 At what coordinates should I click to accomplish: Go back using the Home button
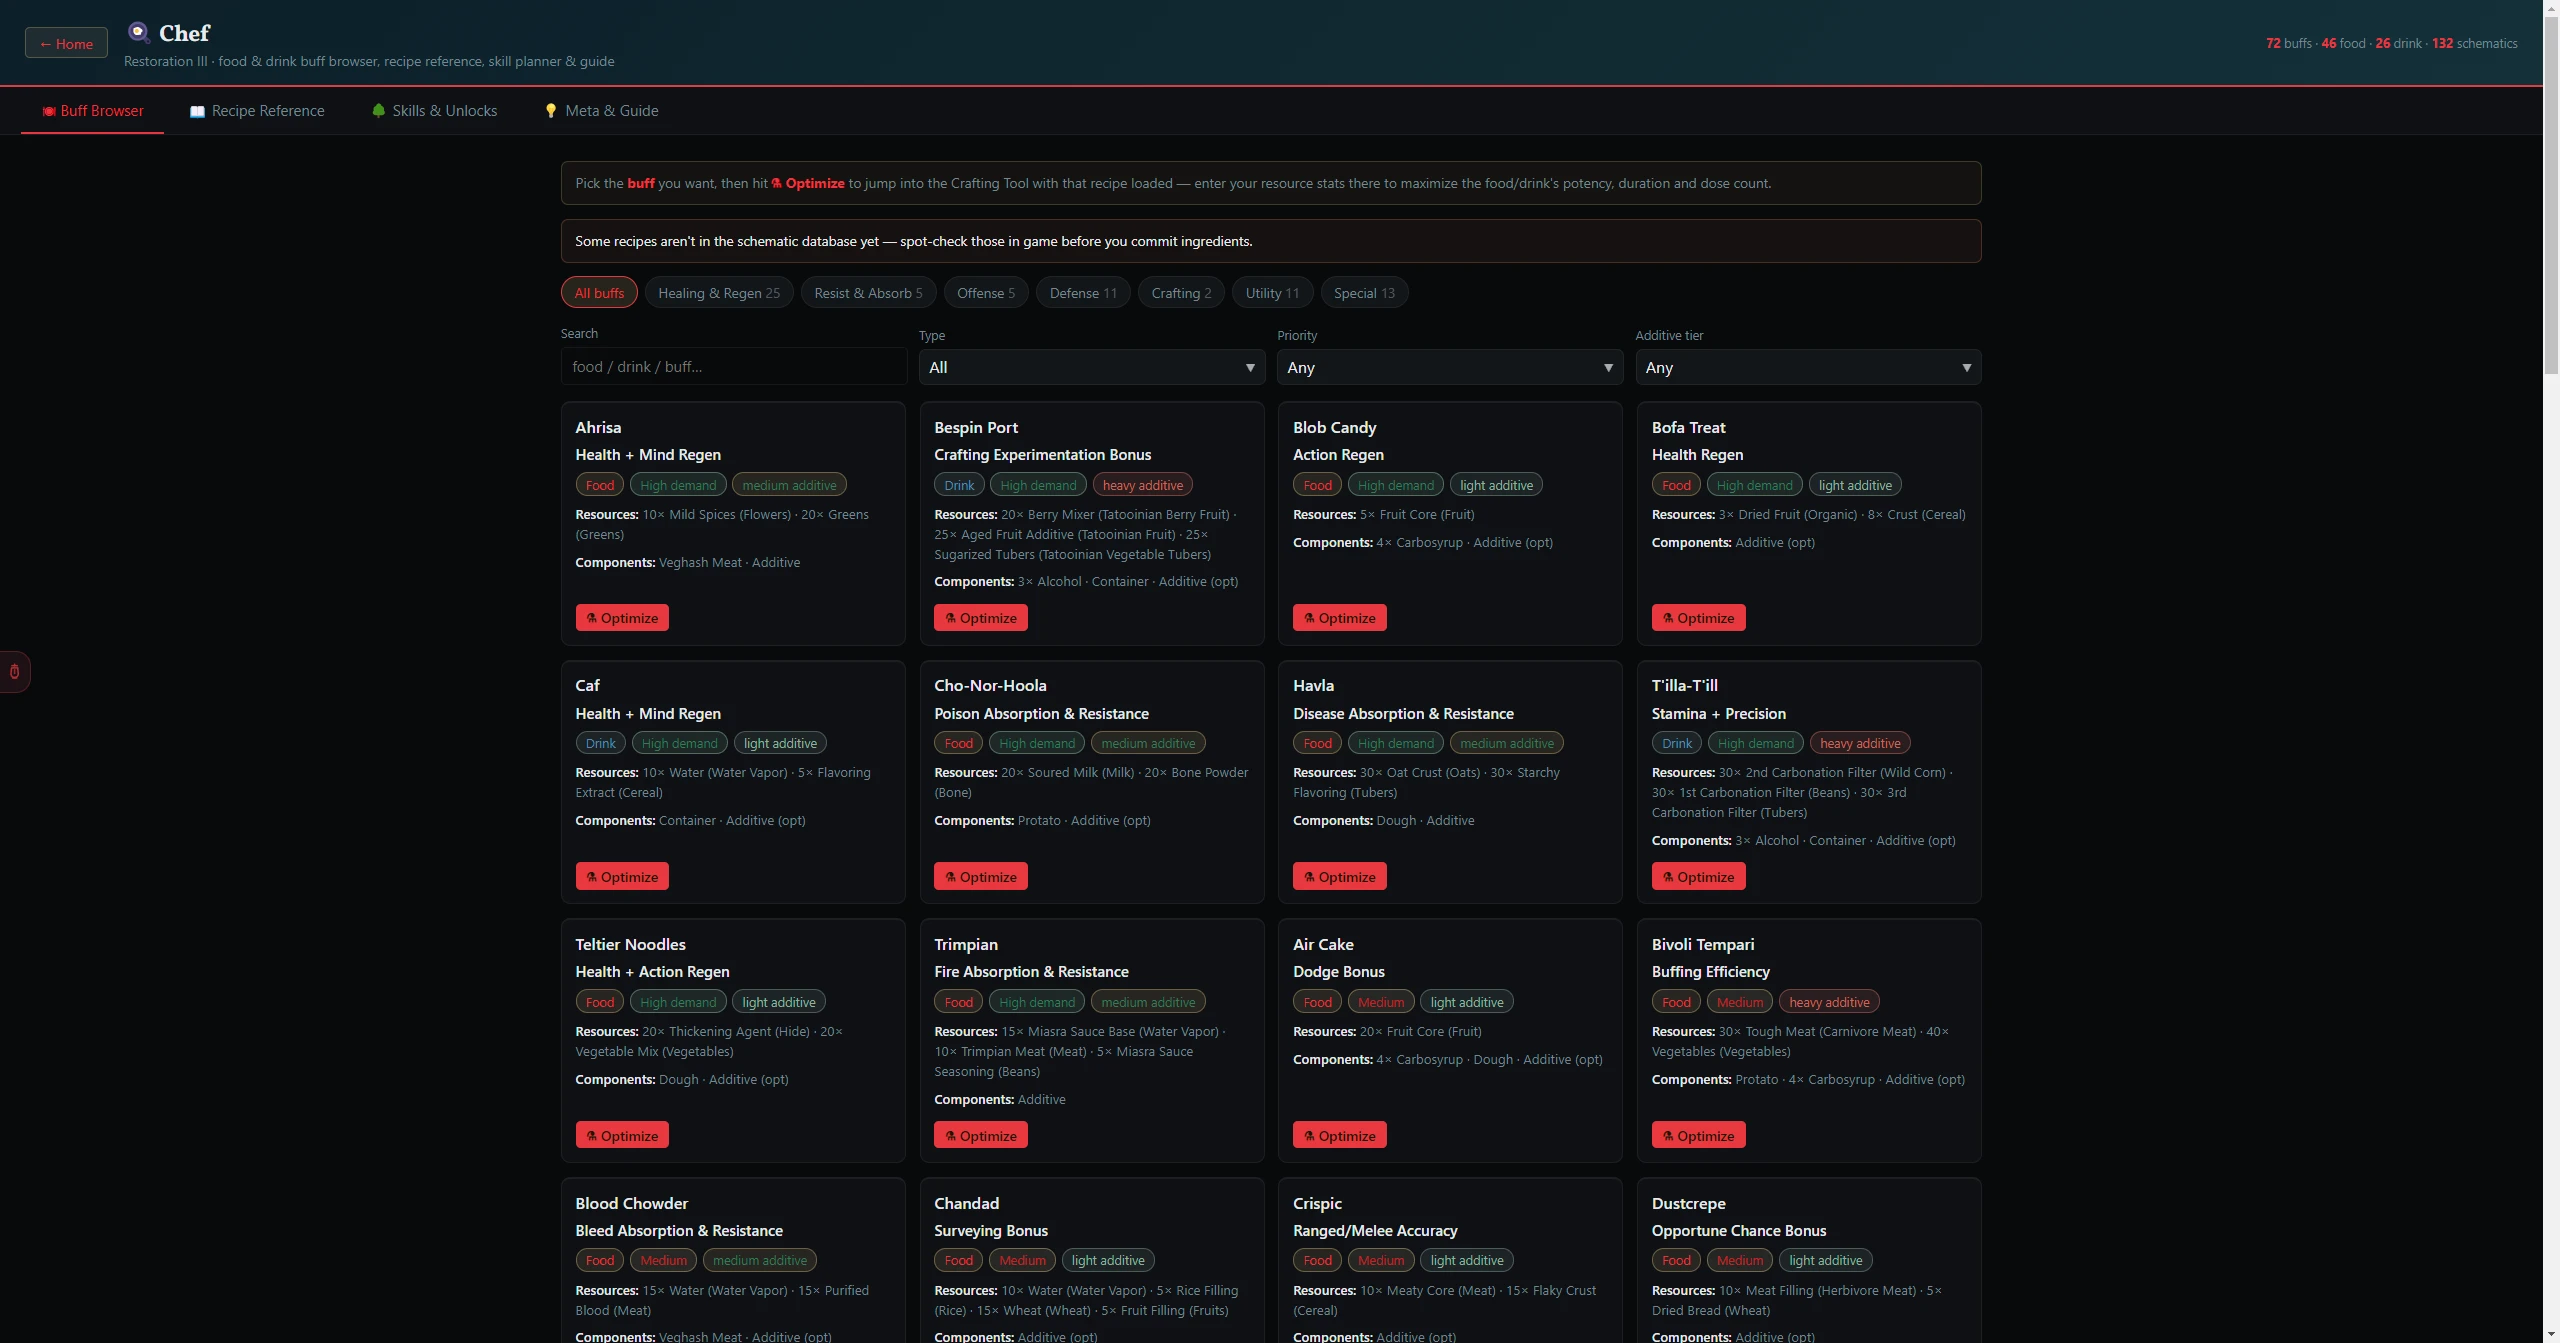coord(66,43)
